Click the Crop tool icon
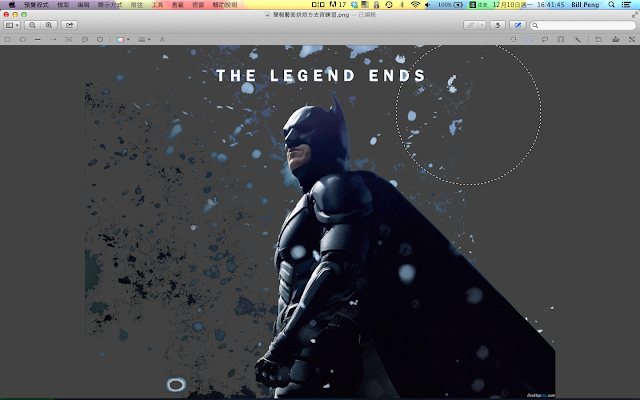Screen dimensions: 640x400 pyautogui.click(x=599, y=40)
